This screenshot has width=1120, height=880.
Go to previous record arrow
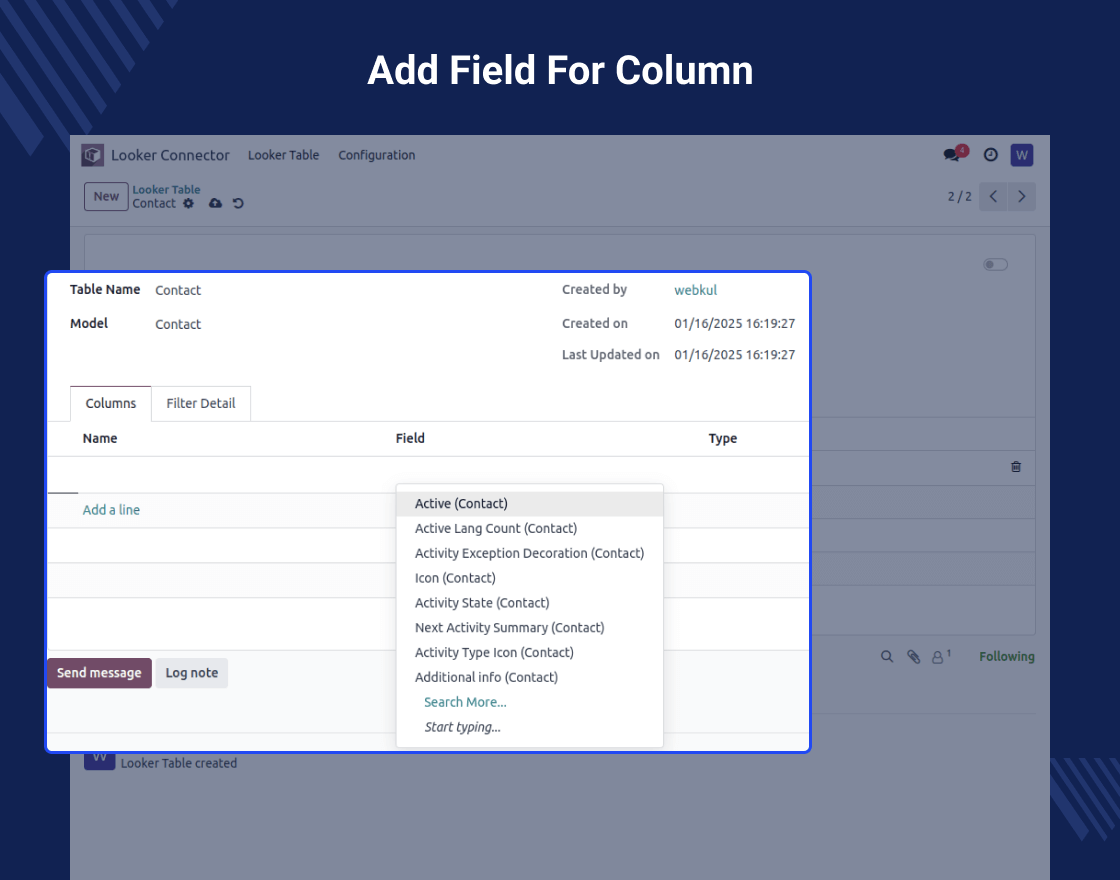[993, 196]
